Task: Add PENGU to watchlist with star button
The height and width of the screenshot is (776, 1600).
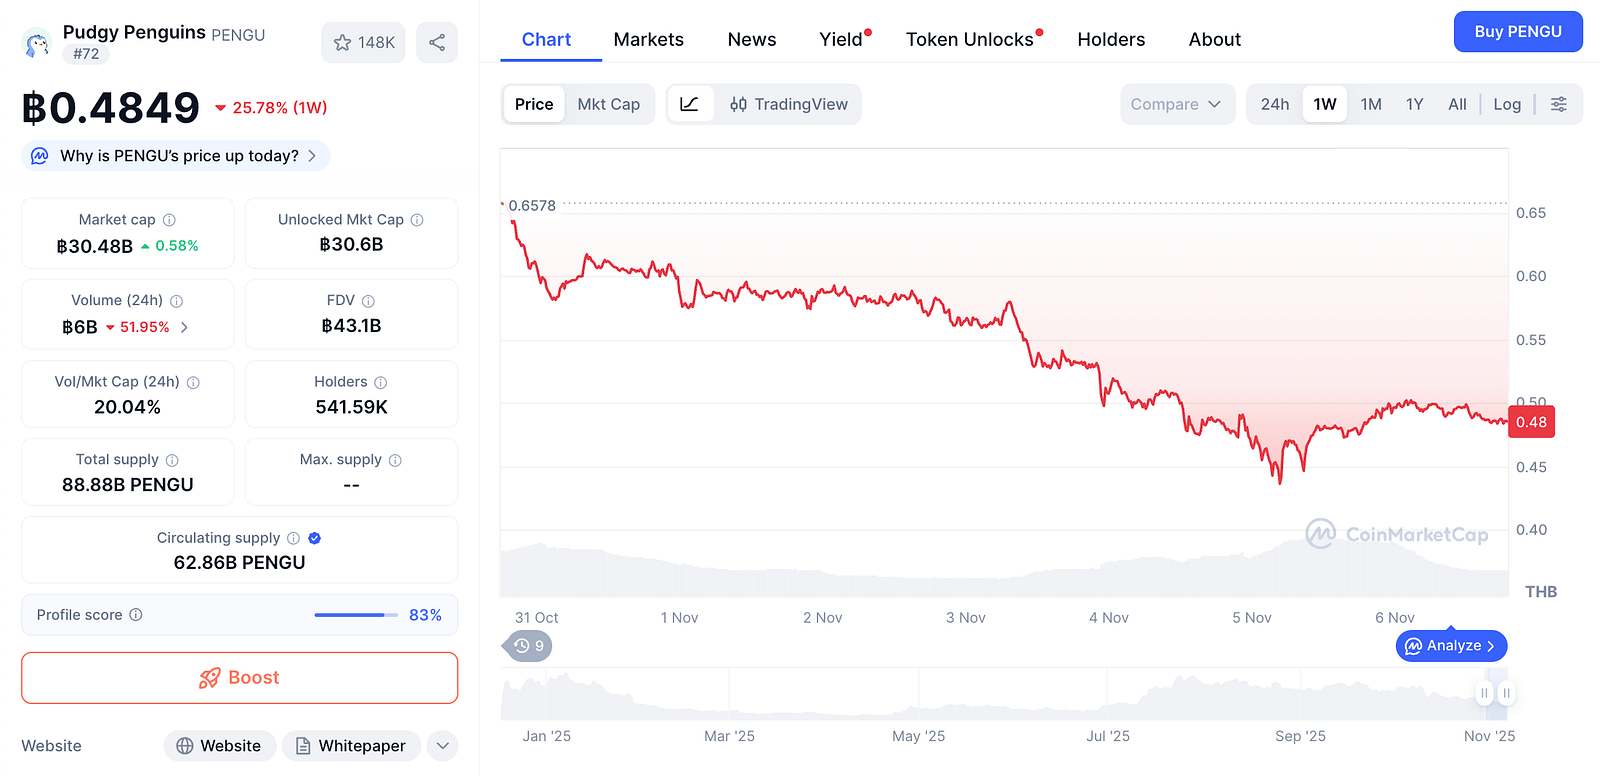Action: [363, 42]
